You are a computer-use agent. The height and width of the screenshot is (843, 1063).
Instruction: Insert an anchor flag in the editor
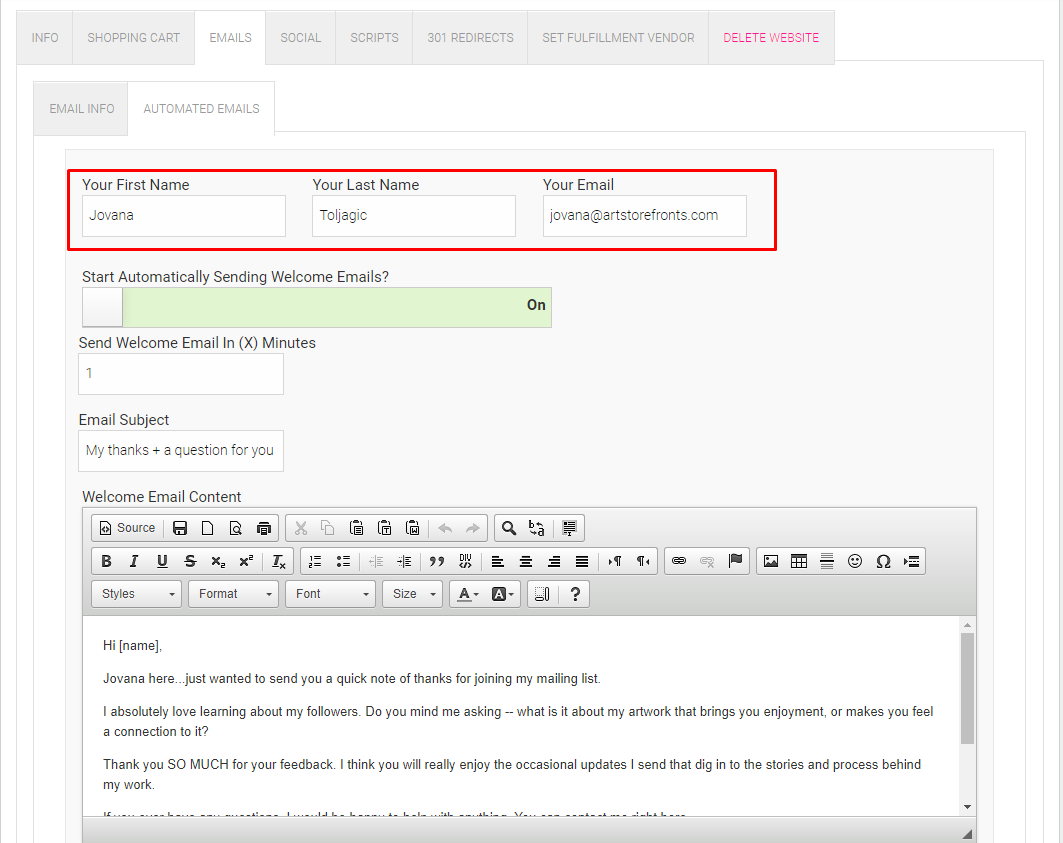[x=734, y=560]
